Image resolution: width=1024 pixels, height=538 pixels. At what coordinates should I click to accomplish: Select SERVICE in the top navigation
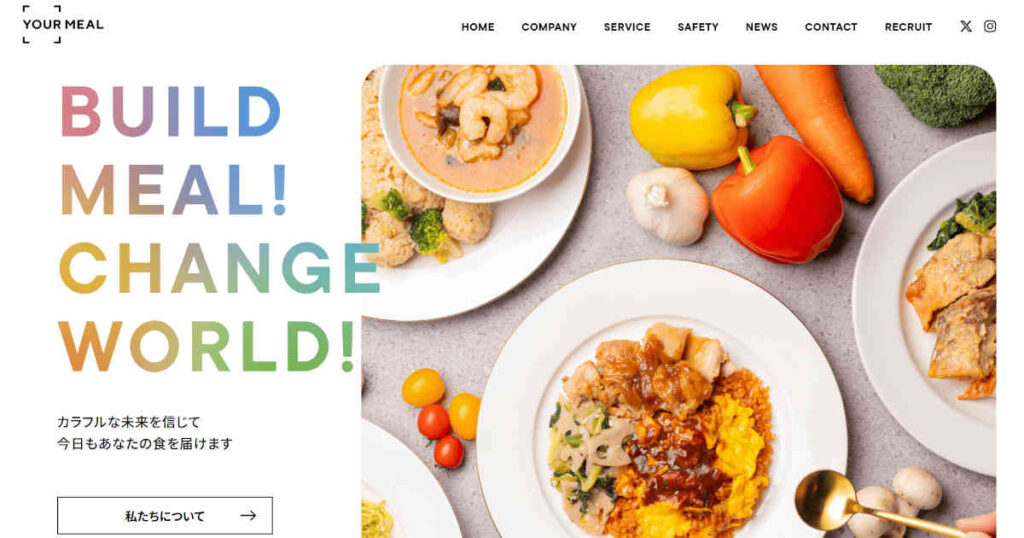627,27
